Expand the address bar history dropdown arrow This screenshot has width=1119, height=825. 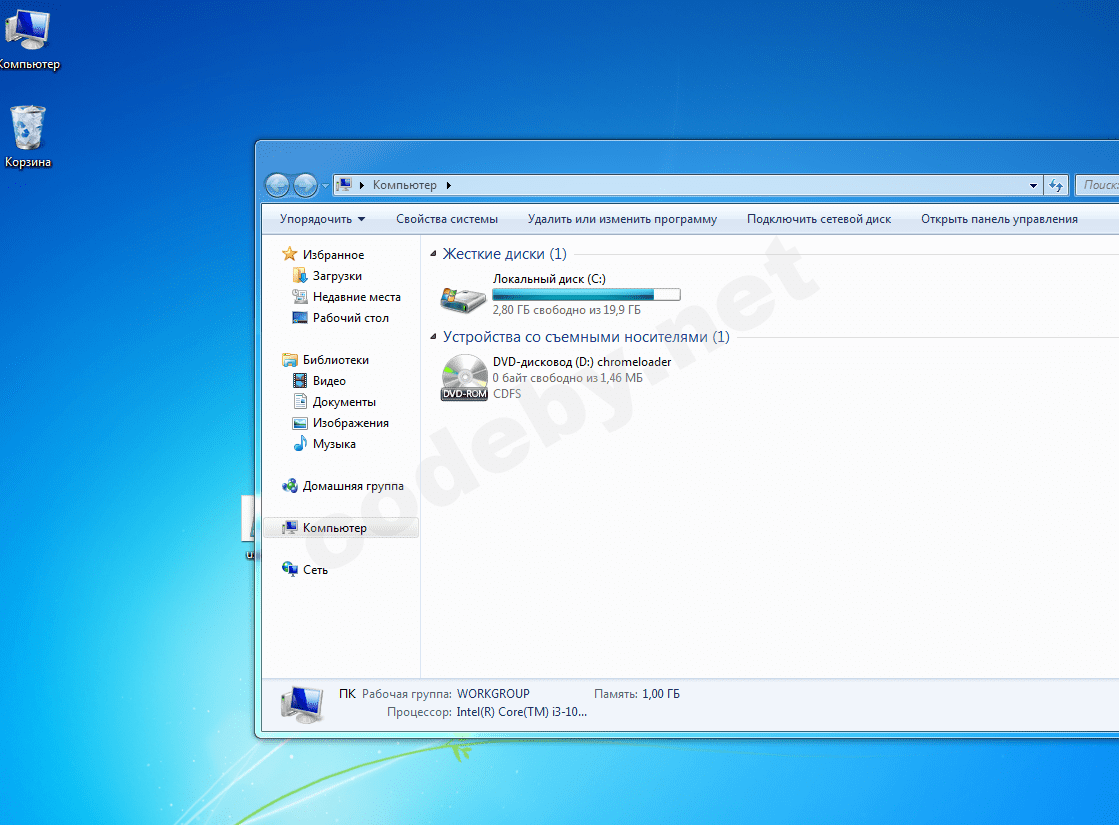tap(1033, 186)
